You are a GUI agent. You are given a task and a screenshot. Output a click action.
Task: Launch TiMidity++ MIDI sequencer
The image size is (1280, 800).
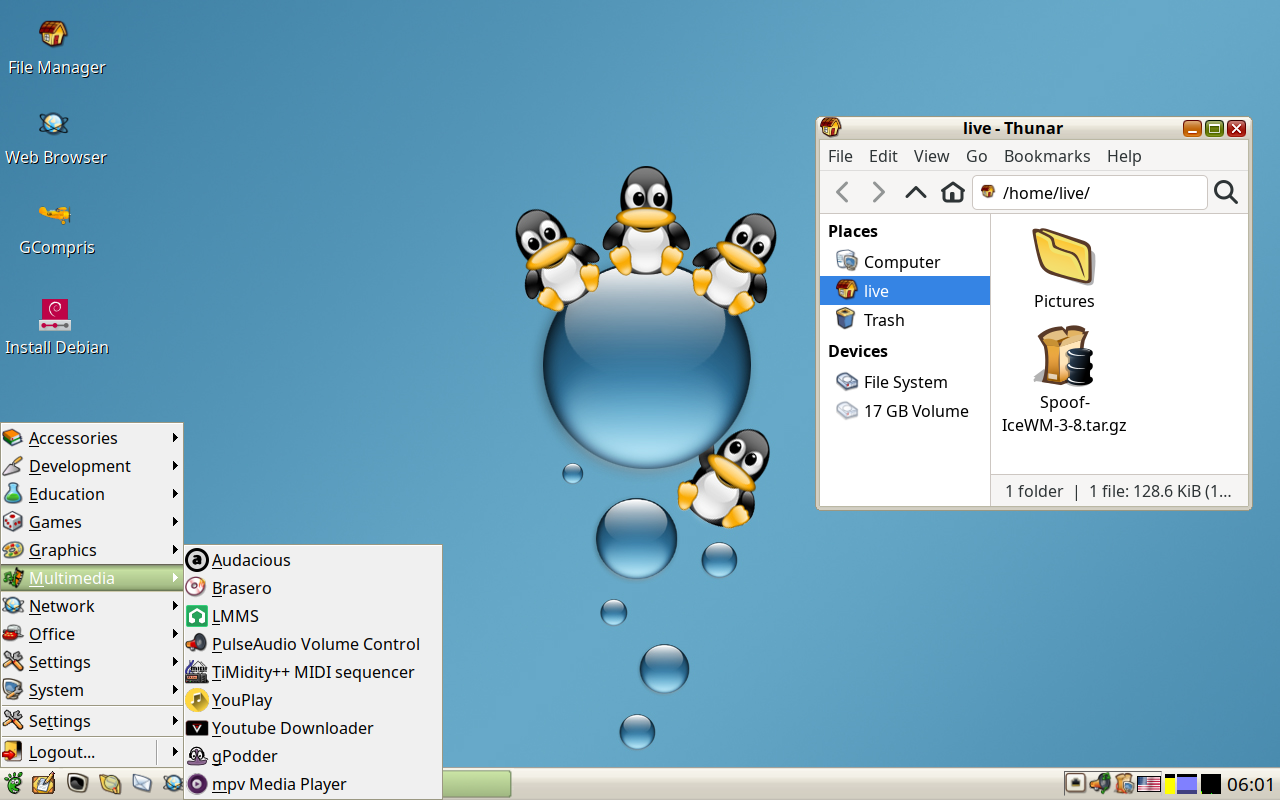tap(313, 672)
